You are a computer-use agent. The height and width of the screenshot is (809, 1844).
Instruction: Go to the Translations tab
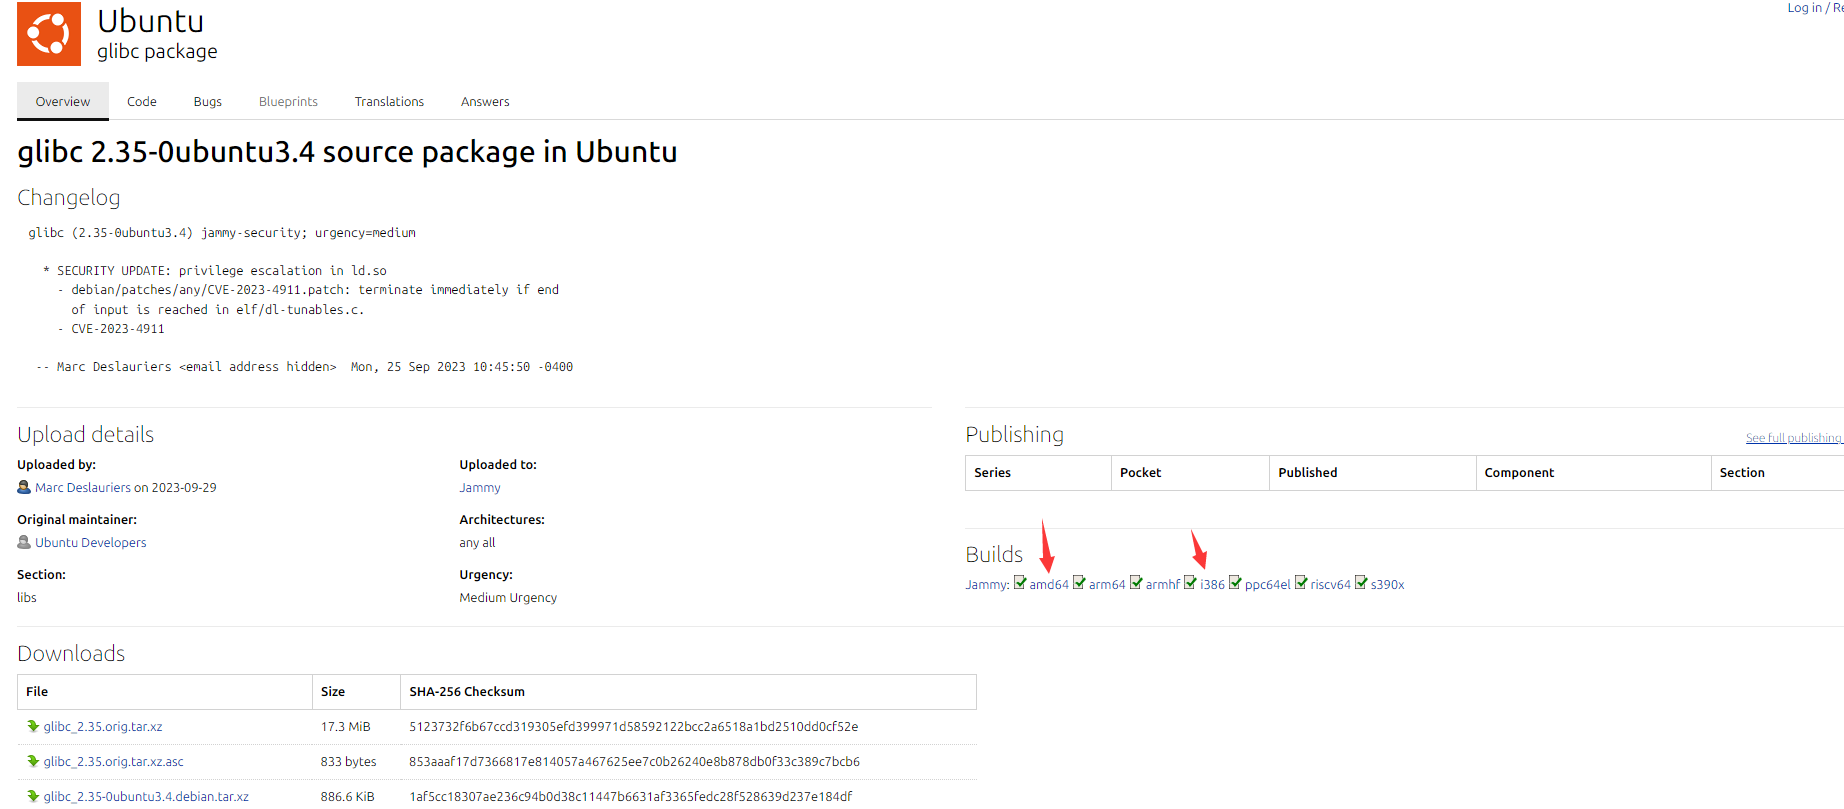(389, 102)
